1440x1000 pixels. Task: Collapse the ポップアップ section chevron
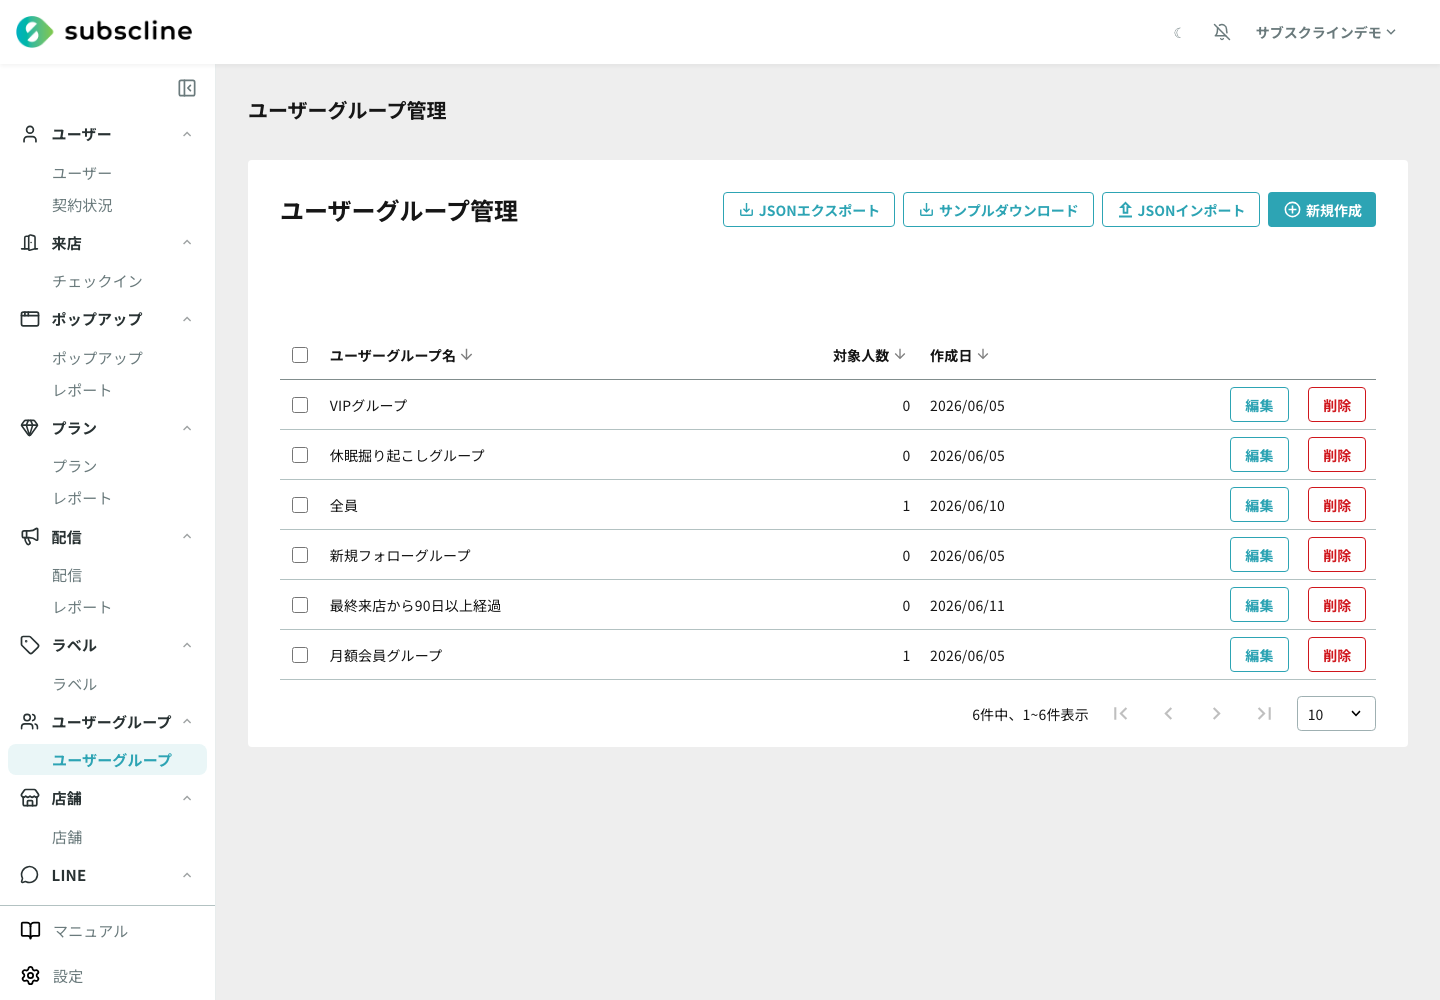(187, 319)
